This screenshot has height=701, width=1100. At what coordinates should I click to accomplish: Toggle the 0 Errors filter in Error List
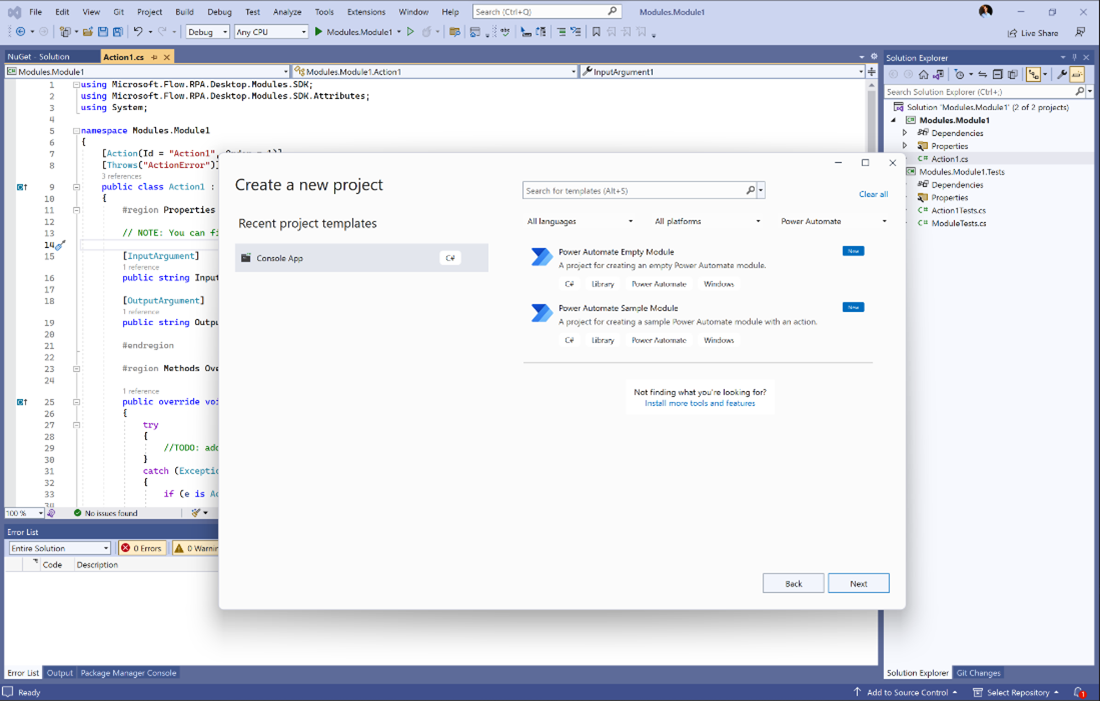142,547
